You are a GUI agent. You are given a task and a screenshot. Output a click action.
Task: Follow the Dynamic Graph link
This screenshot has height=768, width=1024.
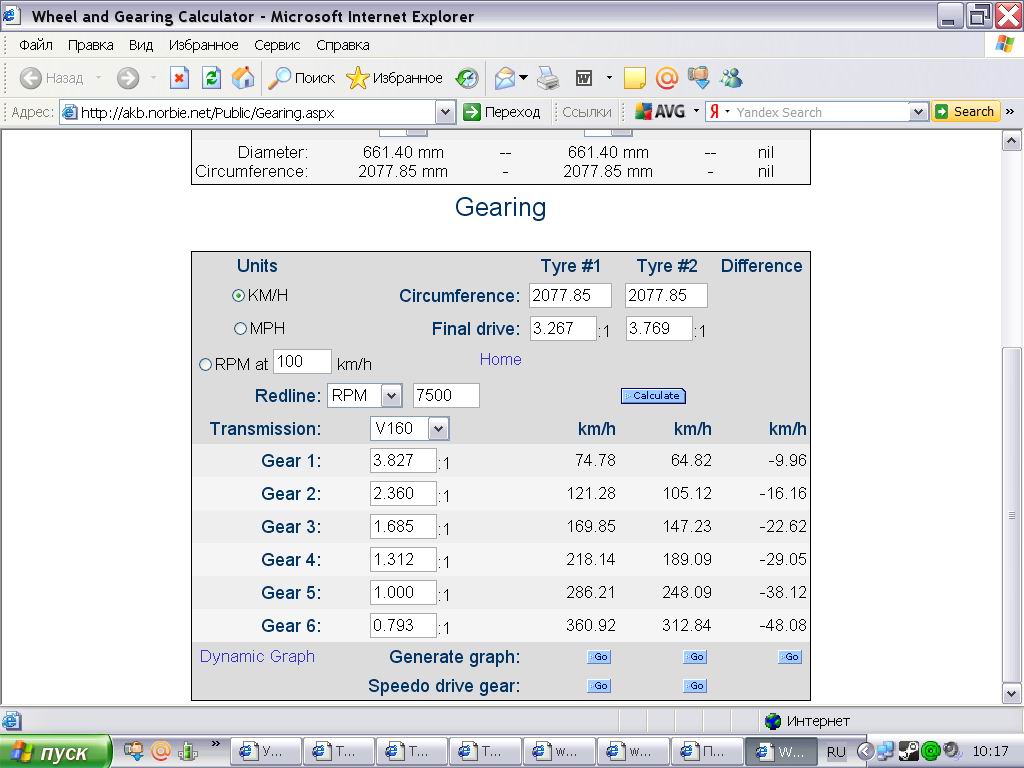257,656
